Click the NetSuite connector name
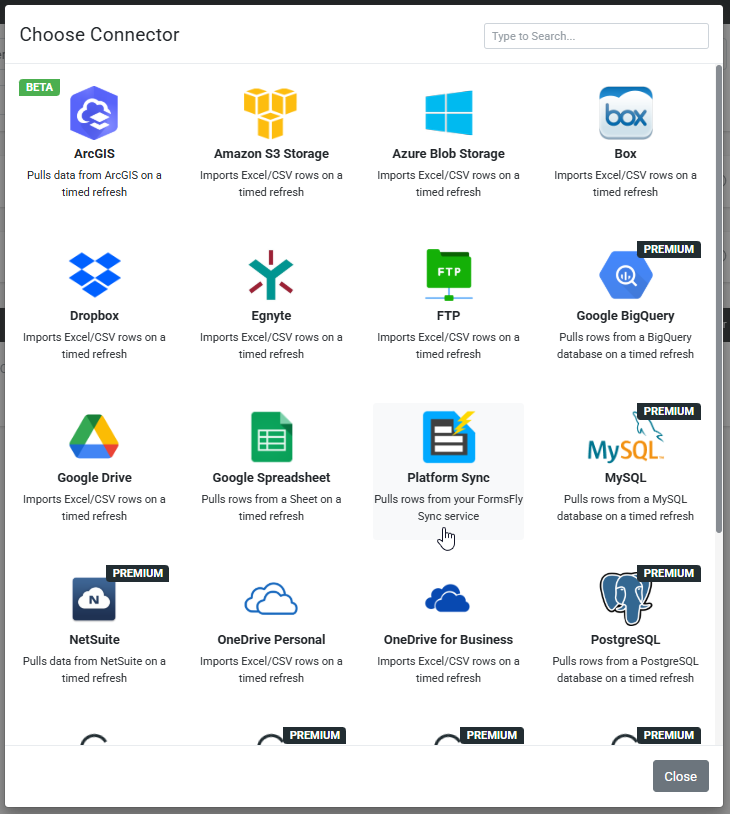730x814 pixels. coord(94,640)
